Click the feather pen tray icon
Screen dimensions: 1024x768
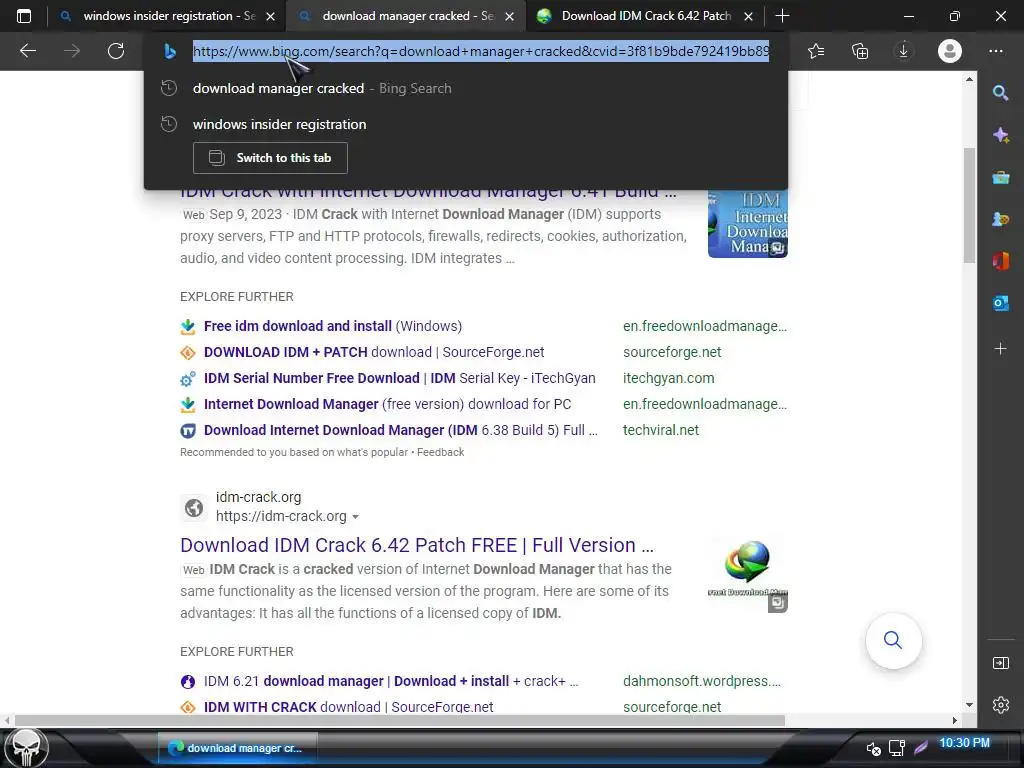point(921,748)
